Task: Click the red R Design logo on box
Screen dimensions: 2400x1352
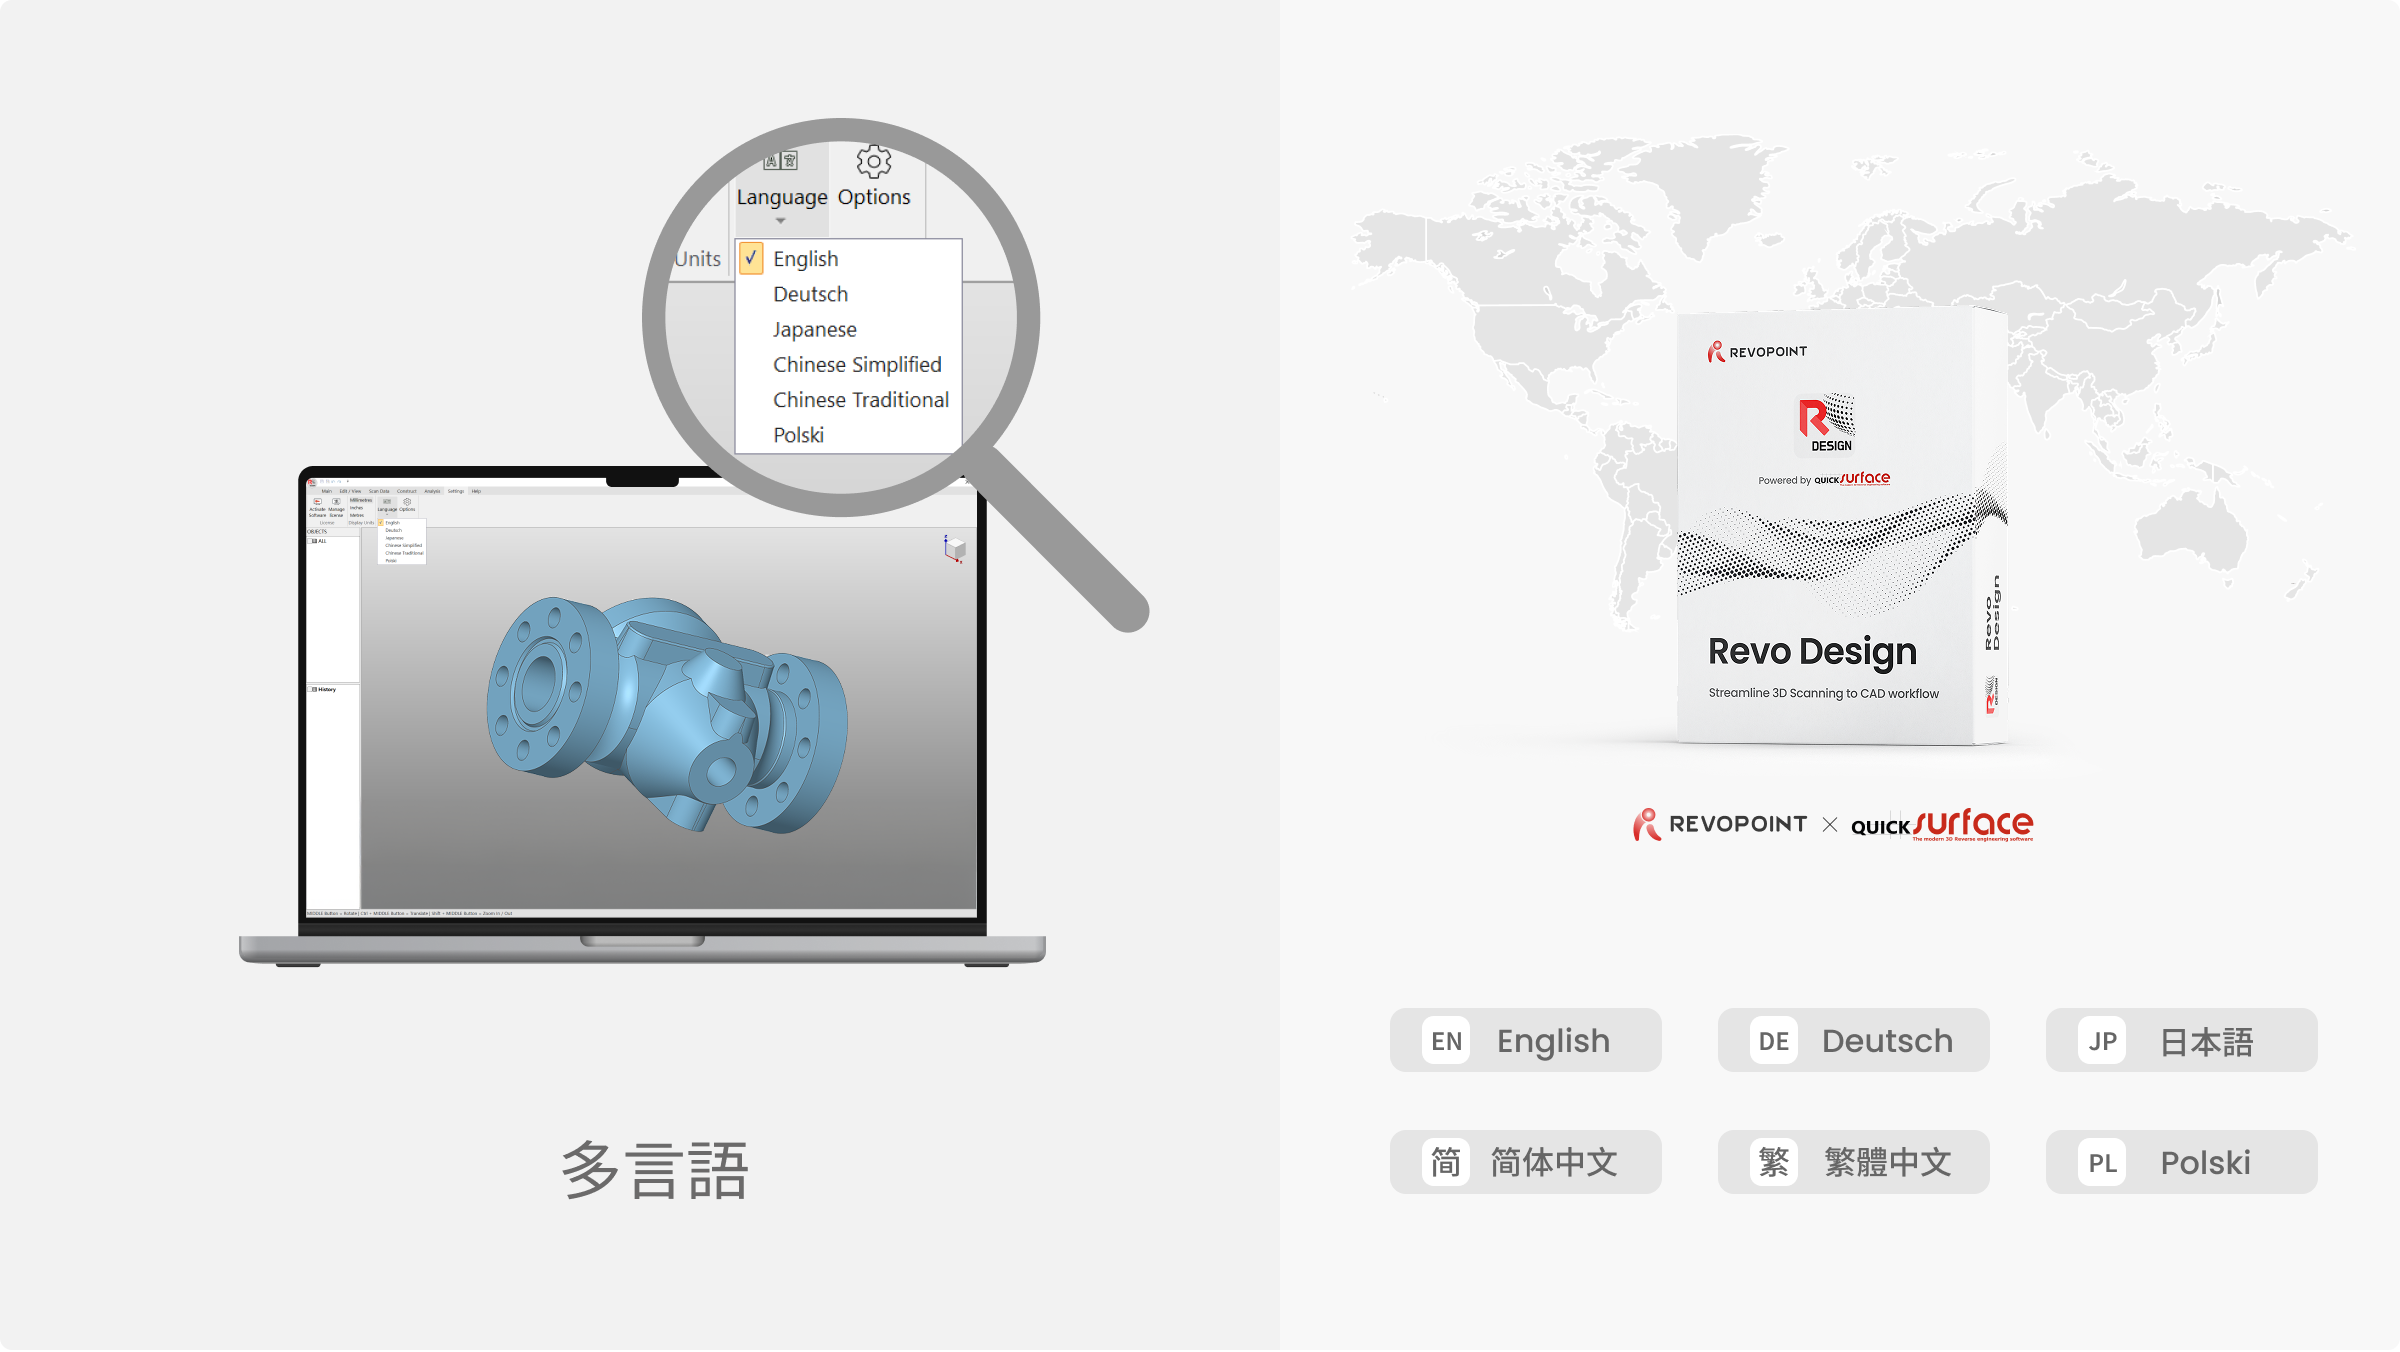Action: click(1827, 424)
